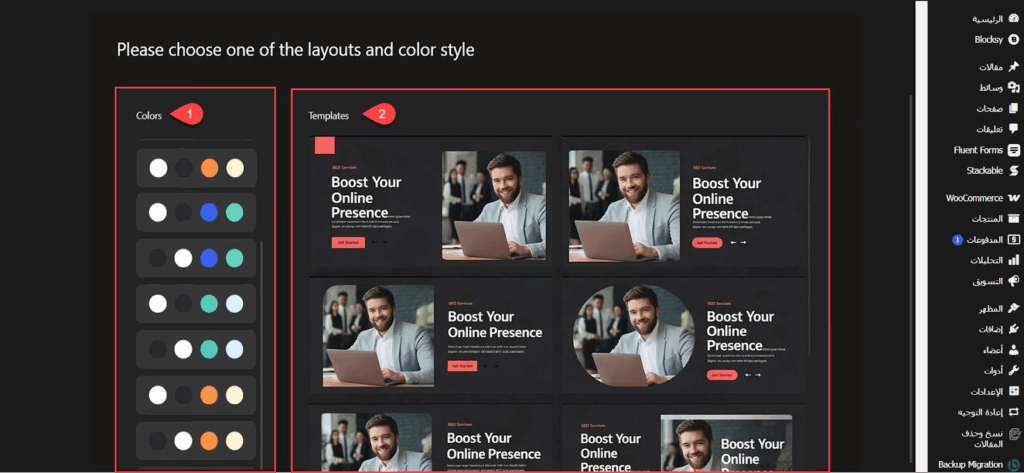Choose the white, dark, teal, light-blue palette
Viewport: 1024px width, 473px height.
196,304
